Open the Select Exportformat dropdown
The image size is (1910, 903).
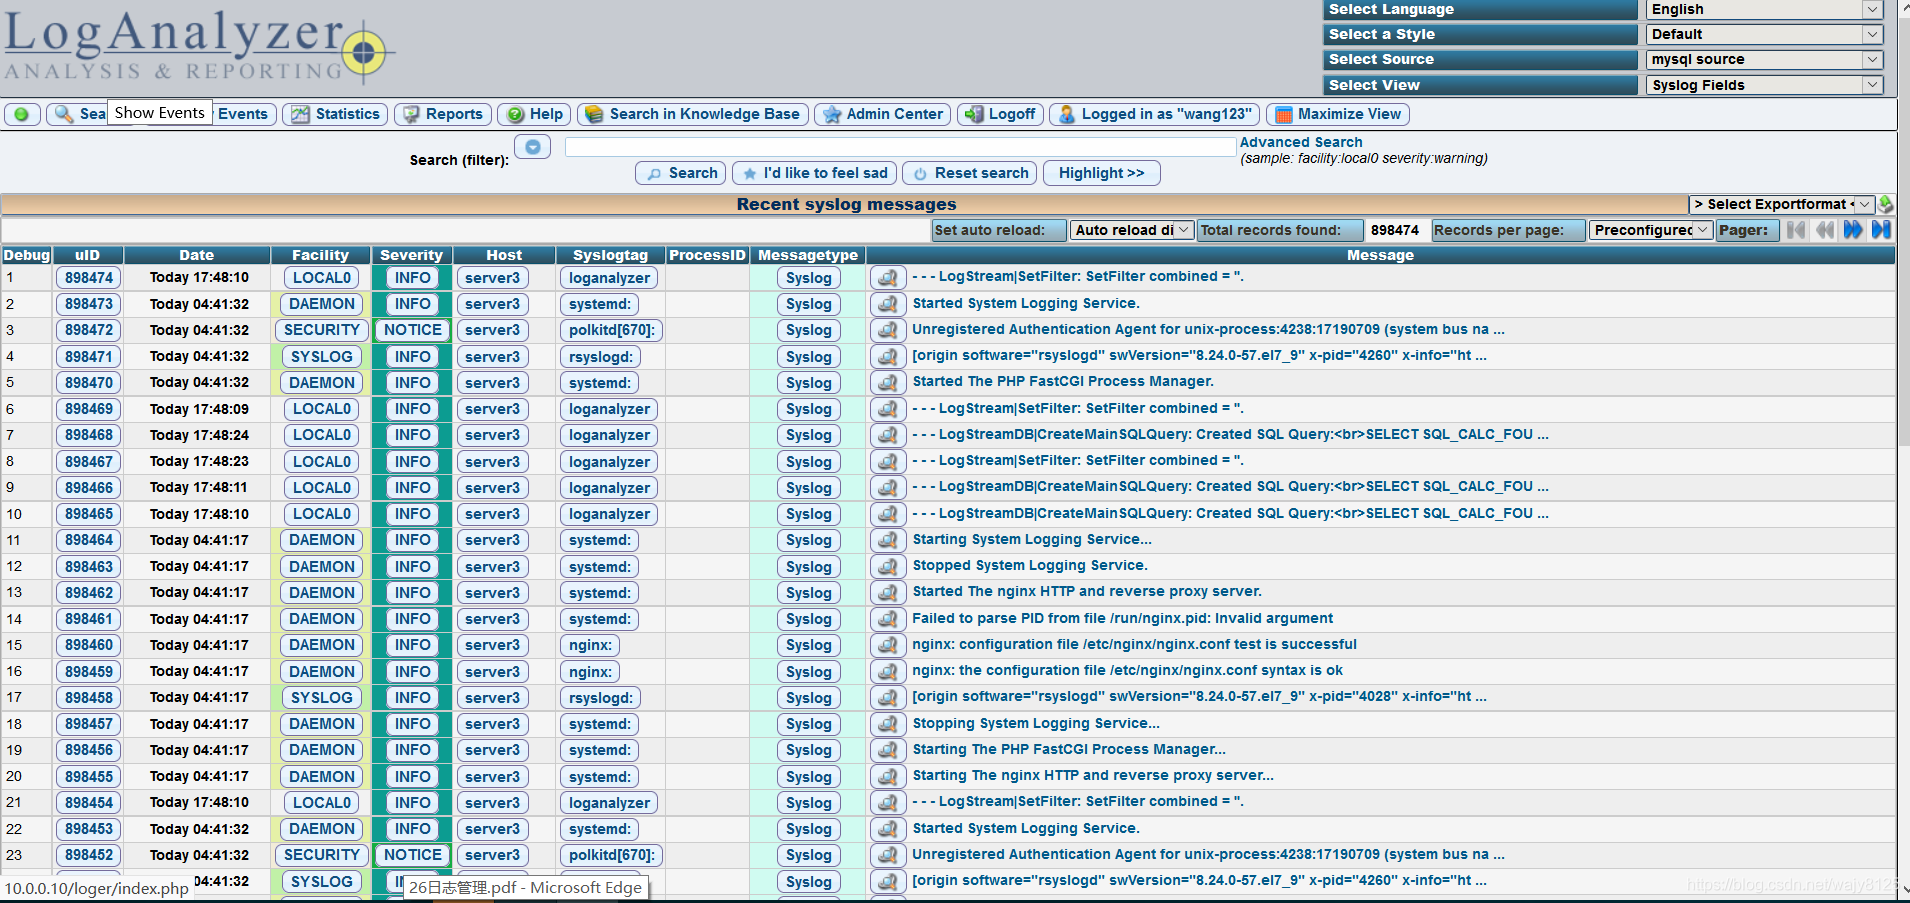[1781, 204]
